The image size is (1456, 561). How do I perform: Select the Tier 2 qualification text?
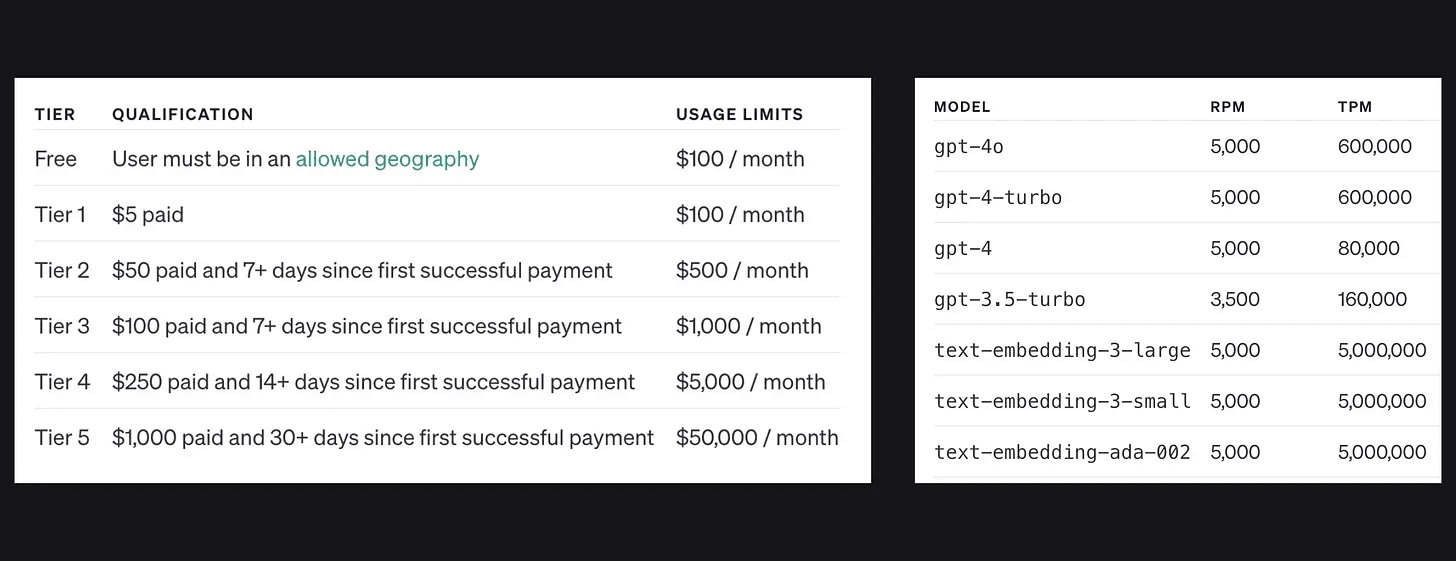click(362, 271)
